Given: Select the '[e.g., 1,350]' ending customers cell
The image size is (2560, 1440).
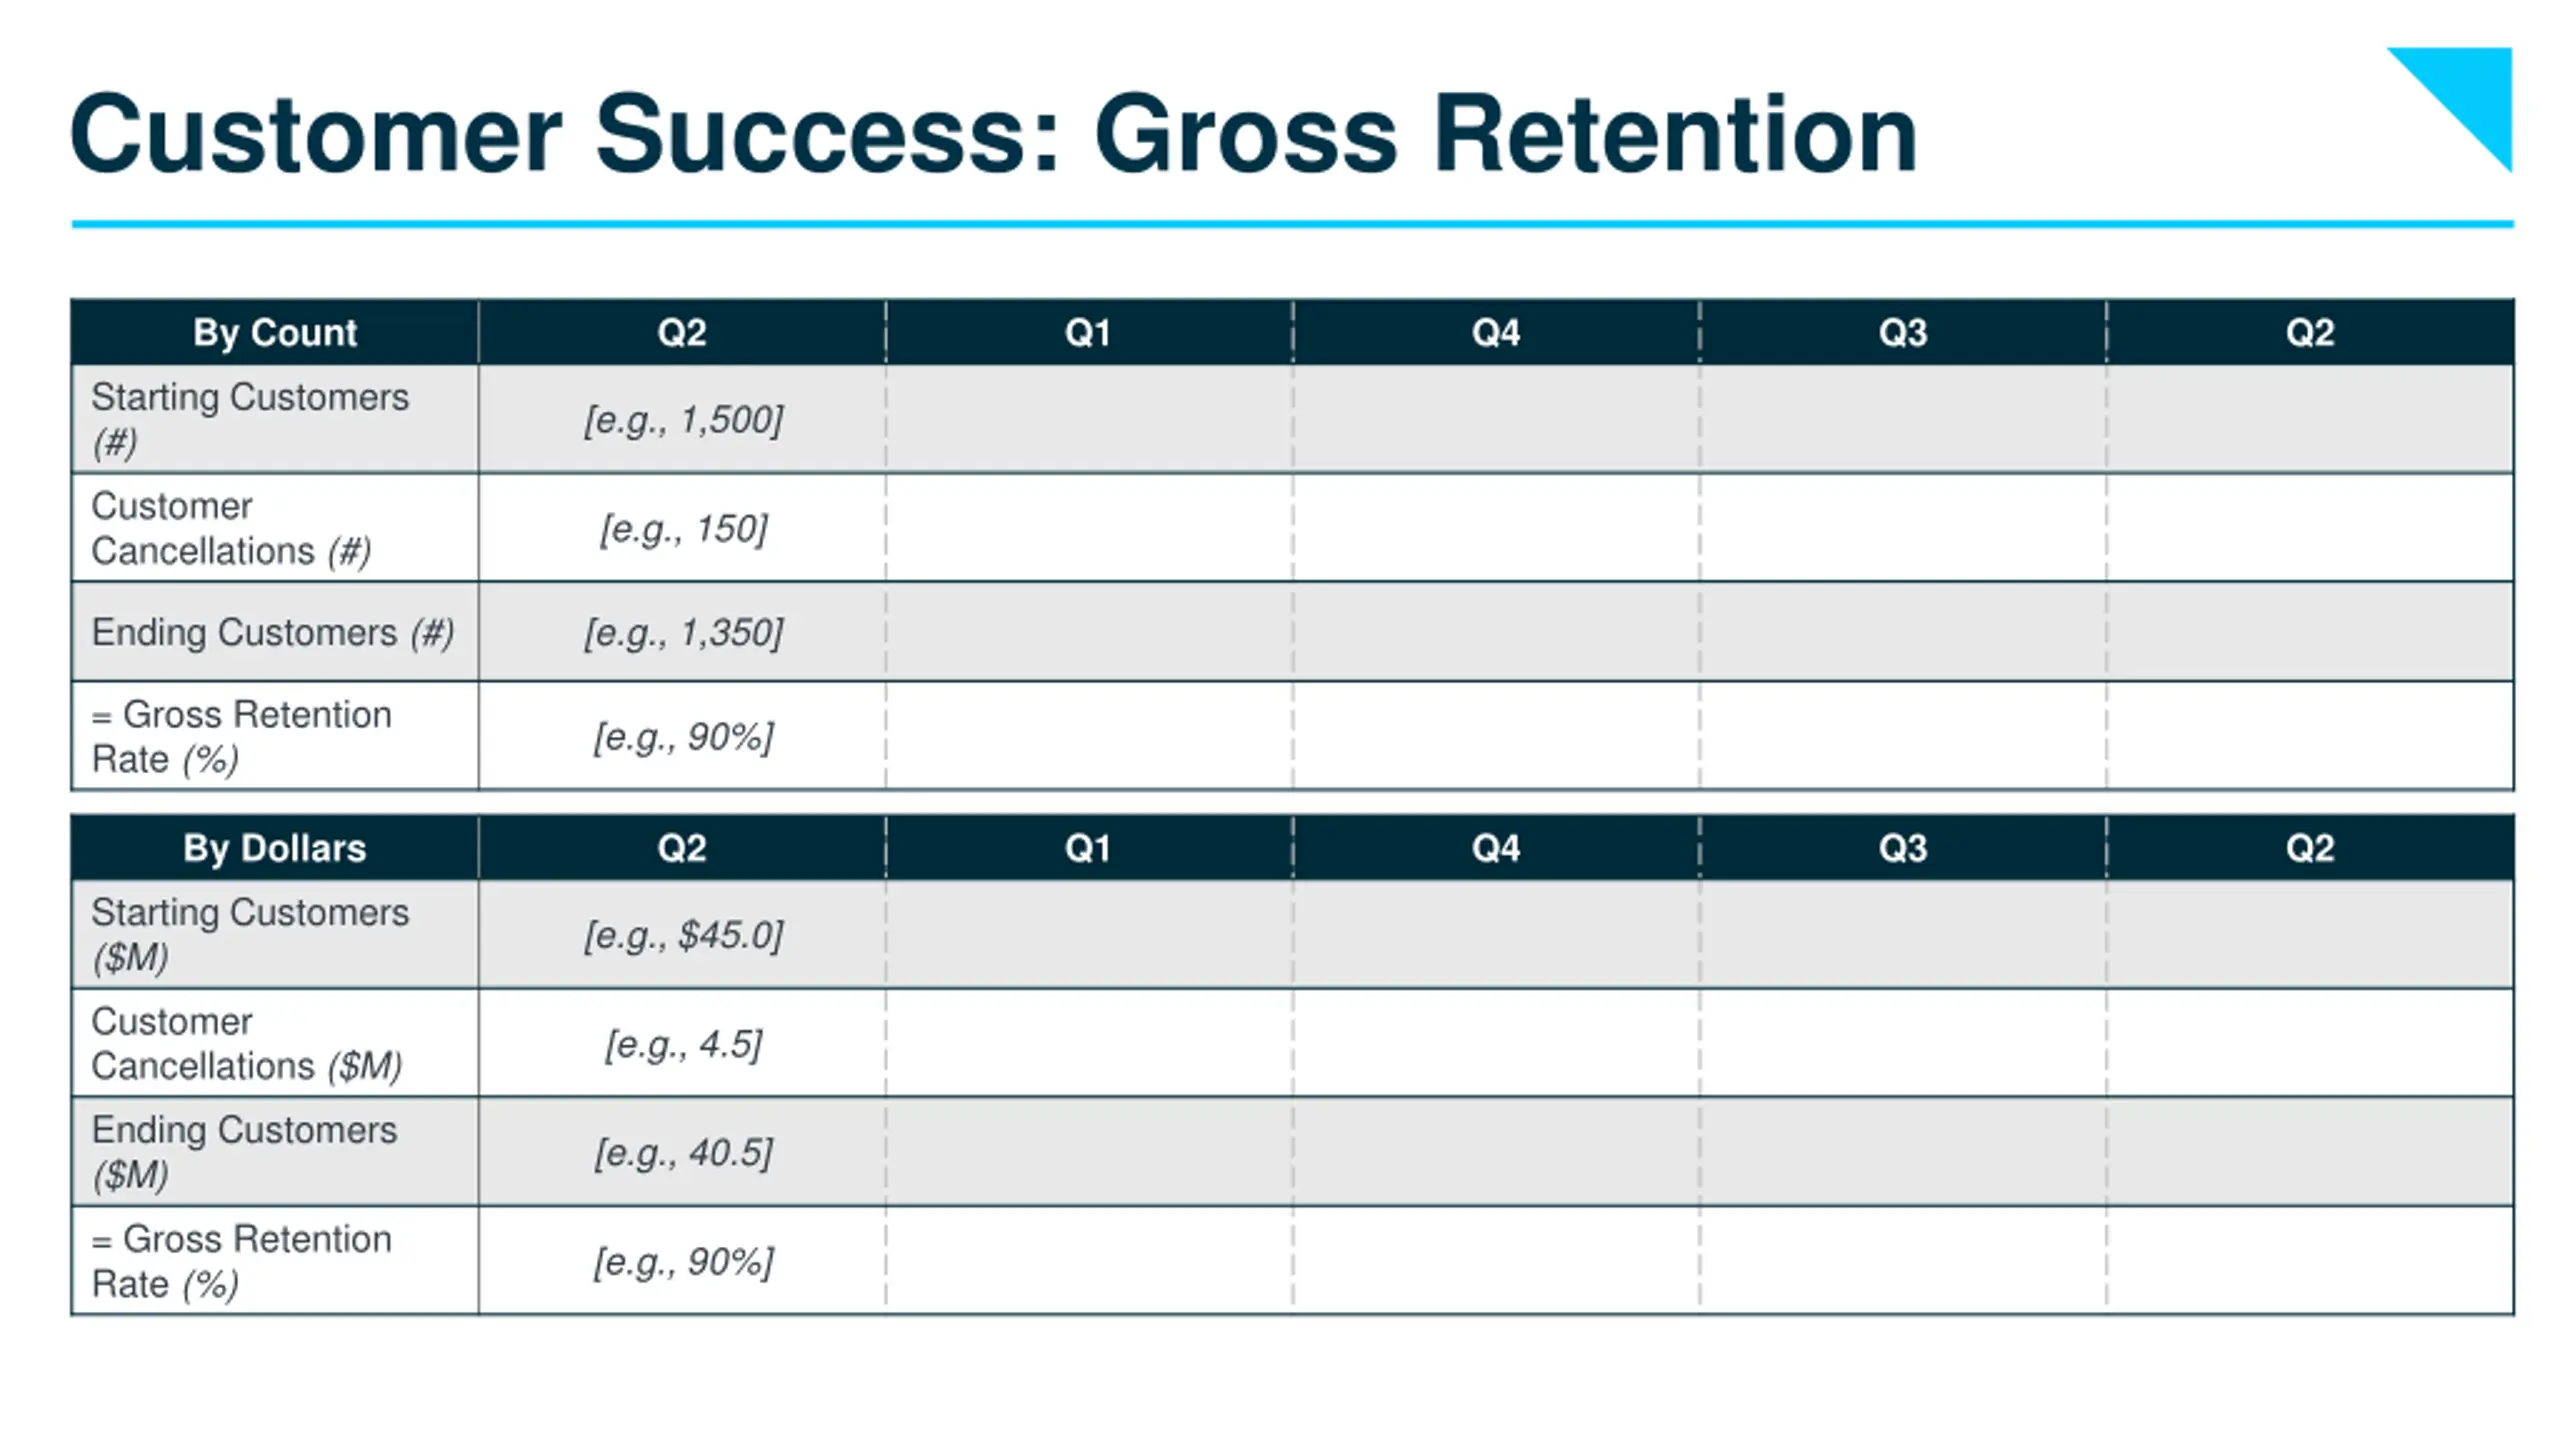Looking at the screenshot, I should [x=682, y=632].
